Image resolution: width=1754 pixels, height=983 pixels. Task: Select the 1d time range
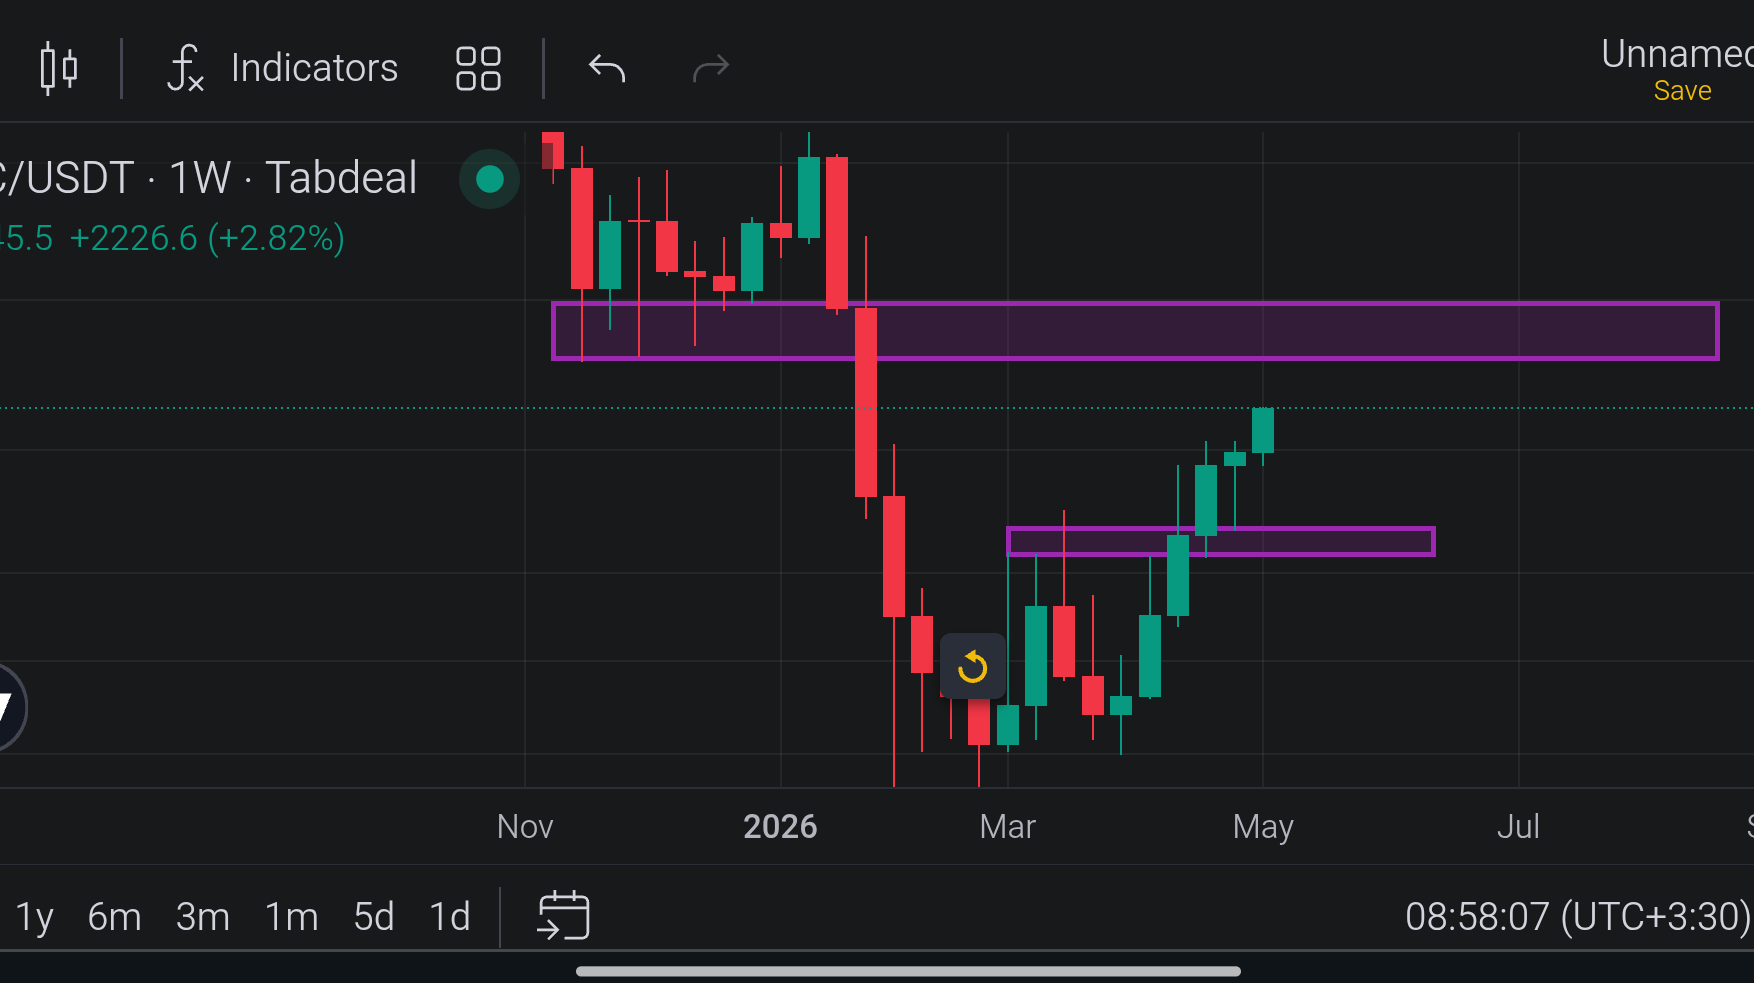click(450, 916)
